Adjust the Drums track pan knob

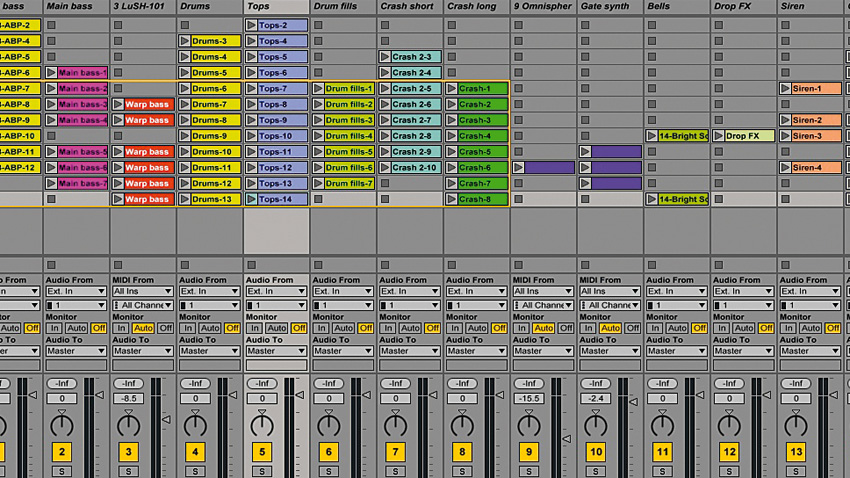[195, 425]
